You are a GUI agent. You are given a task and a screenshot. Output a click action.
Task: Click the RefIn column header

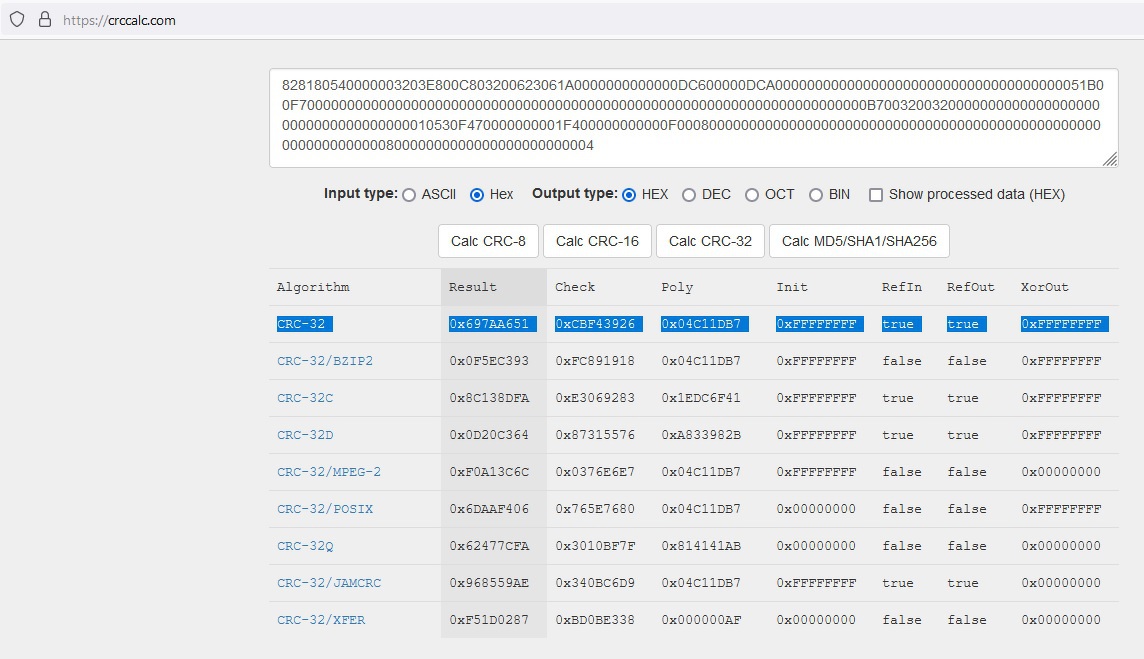tap(902, 287)
